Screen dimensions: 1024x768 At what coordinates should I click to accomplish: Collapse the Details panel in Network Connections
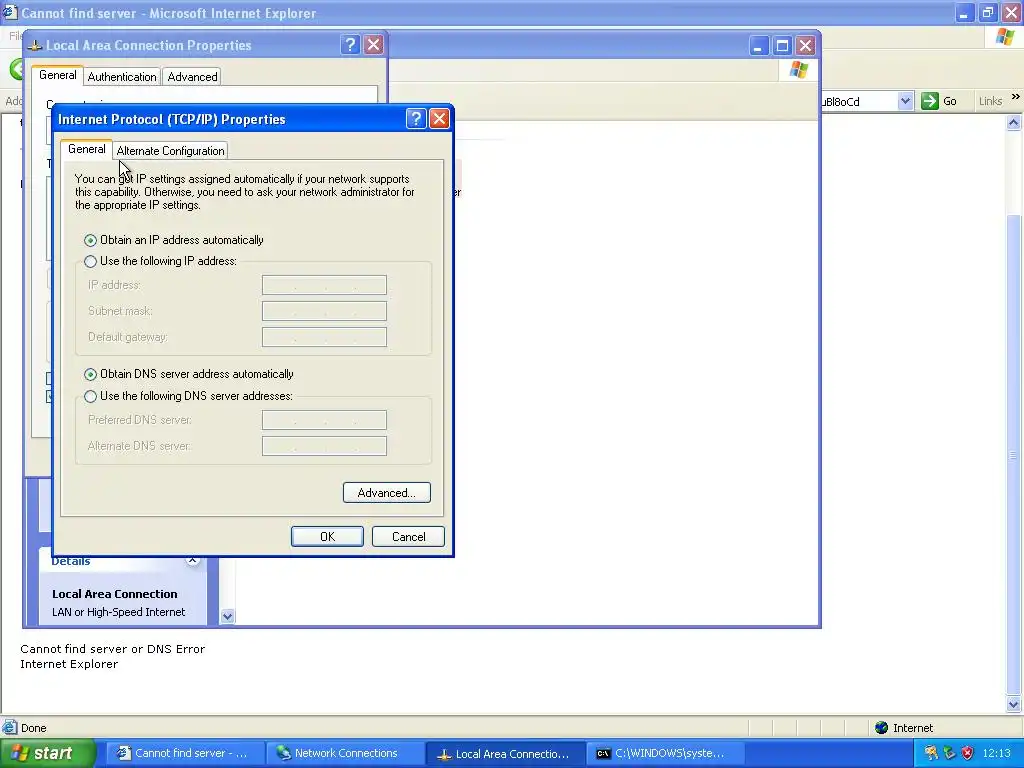(x=192, y=560)
